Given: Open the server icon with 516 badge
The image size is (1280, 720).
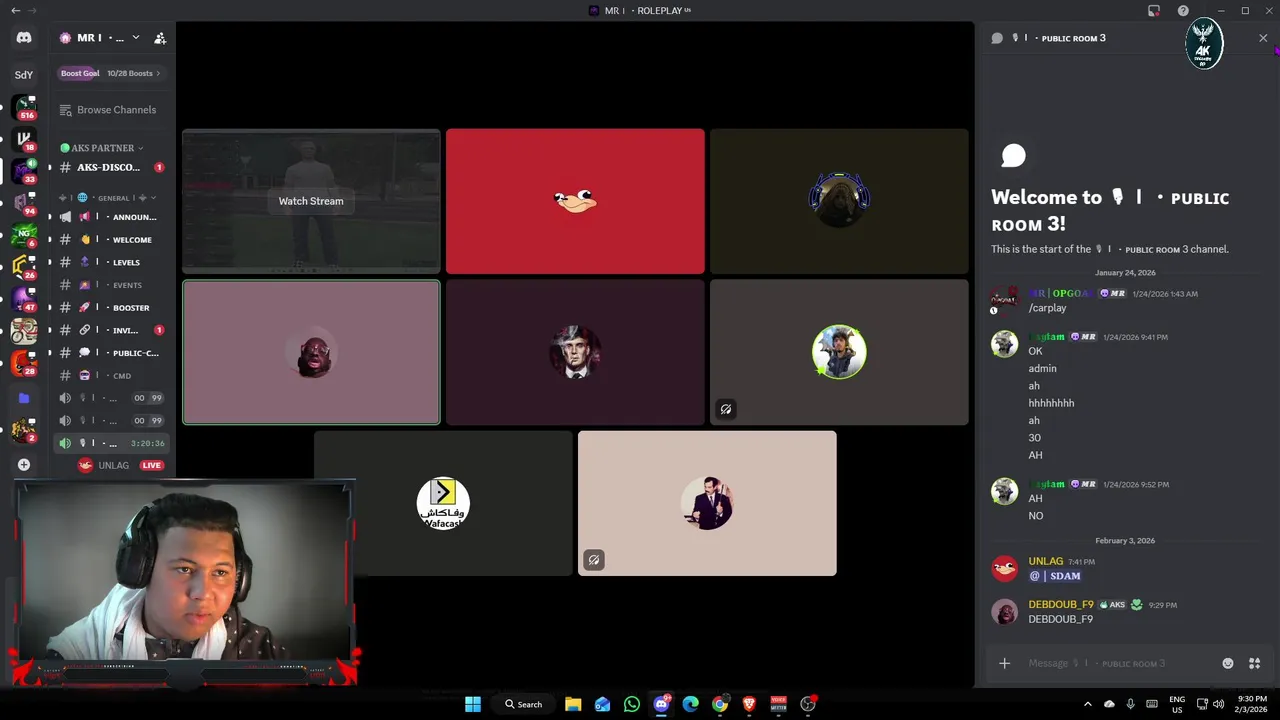Looking at the screenshot, I should pyautogui.click(x=24, y=107).
